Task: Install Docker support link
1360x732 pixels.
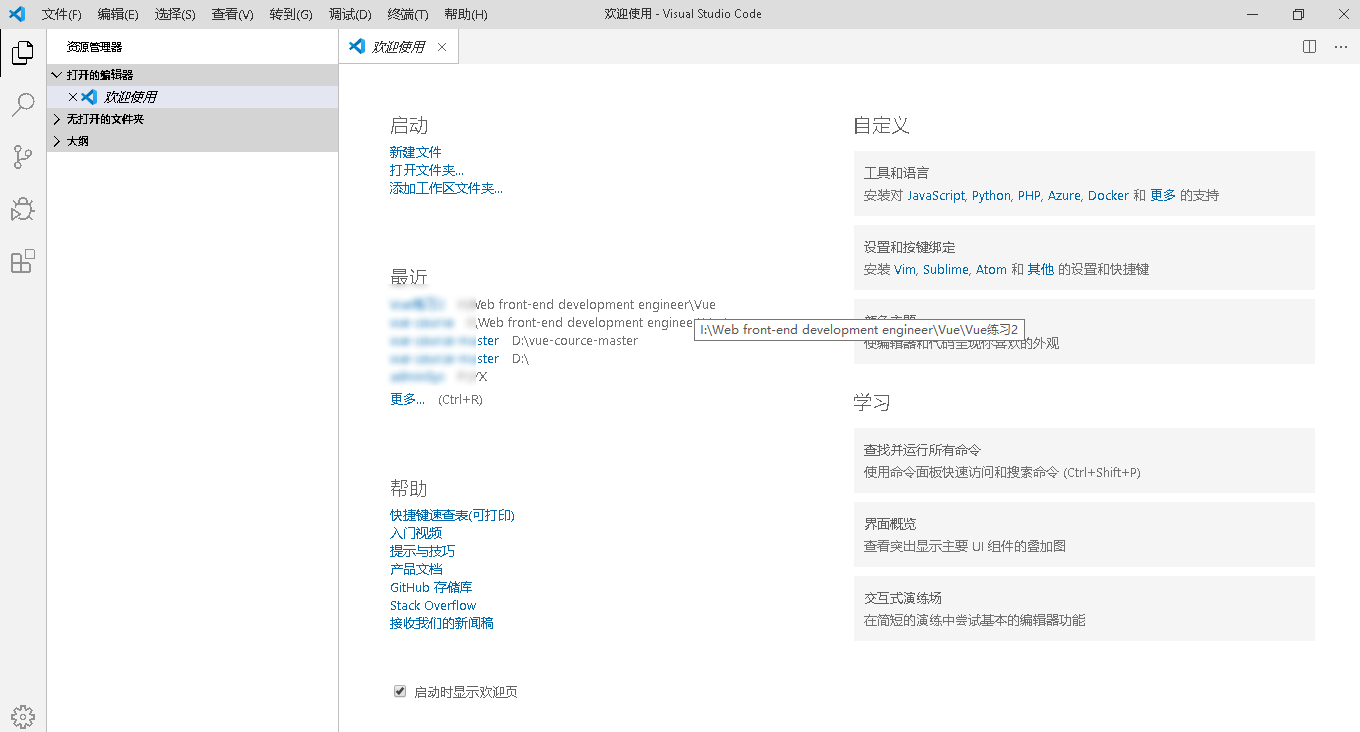Action: pyautogui.click(x=1108, y=196)
